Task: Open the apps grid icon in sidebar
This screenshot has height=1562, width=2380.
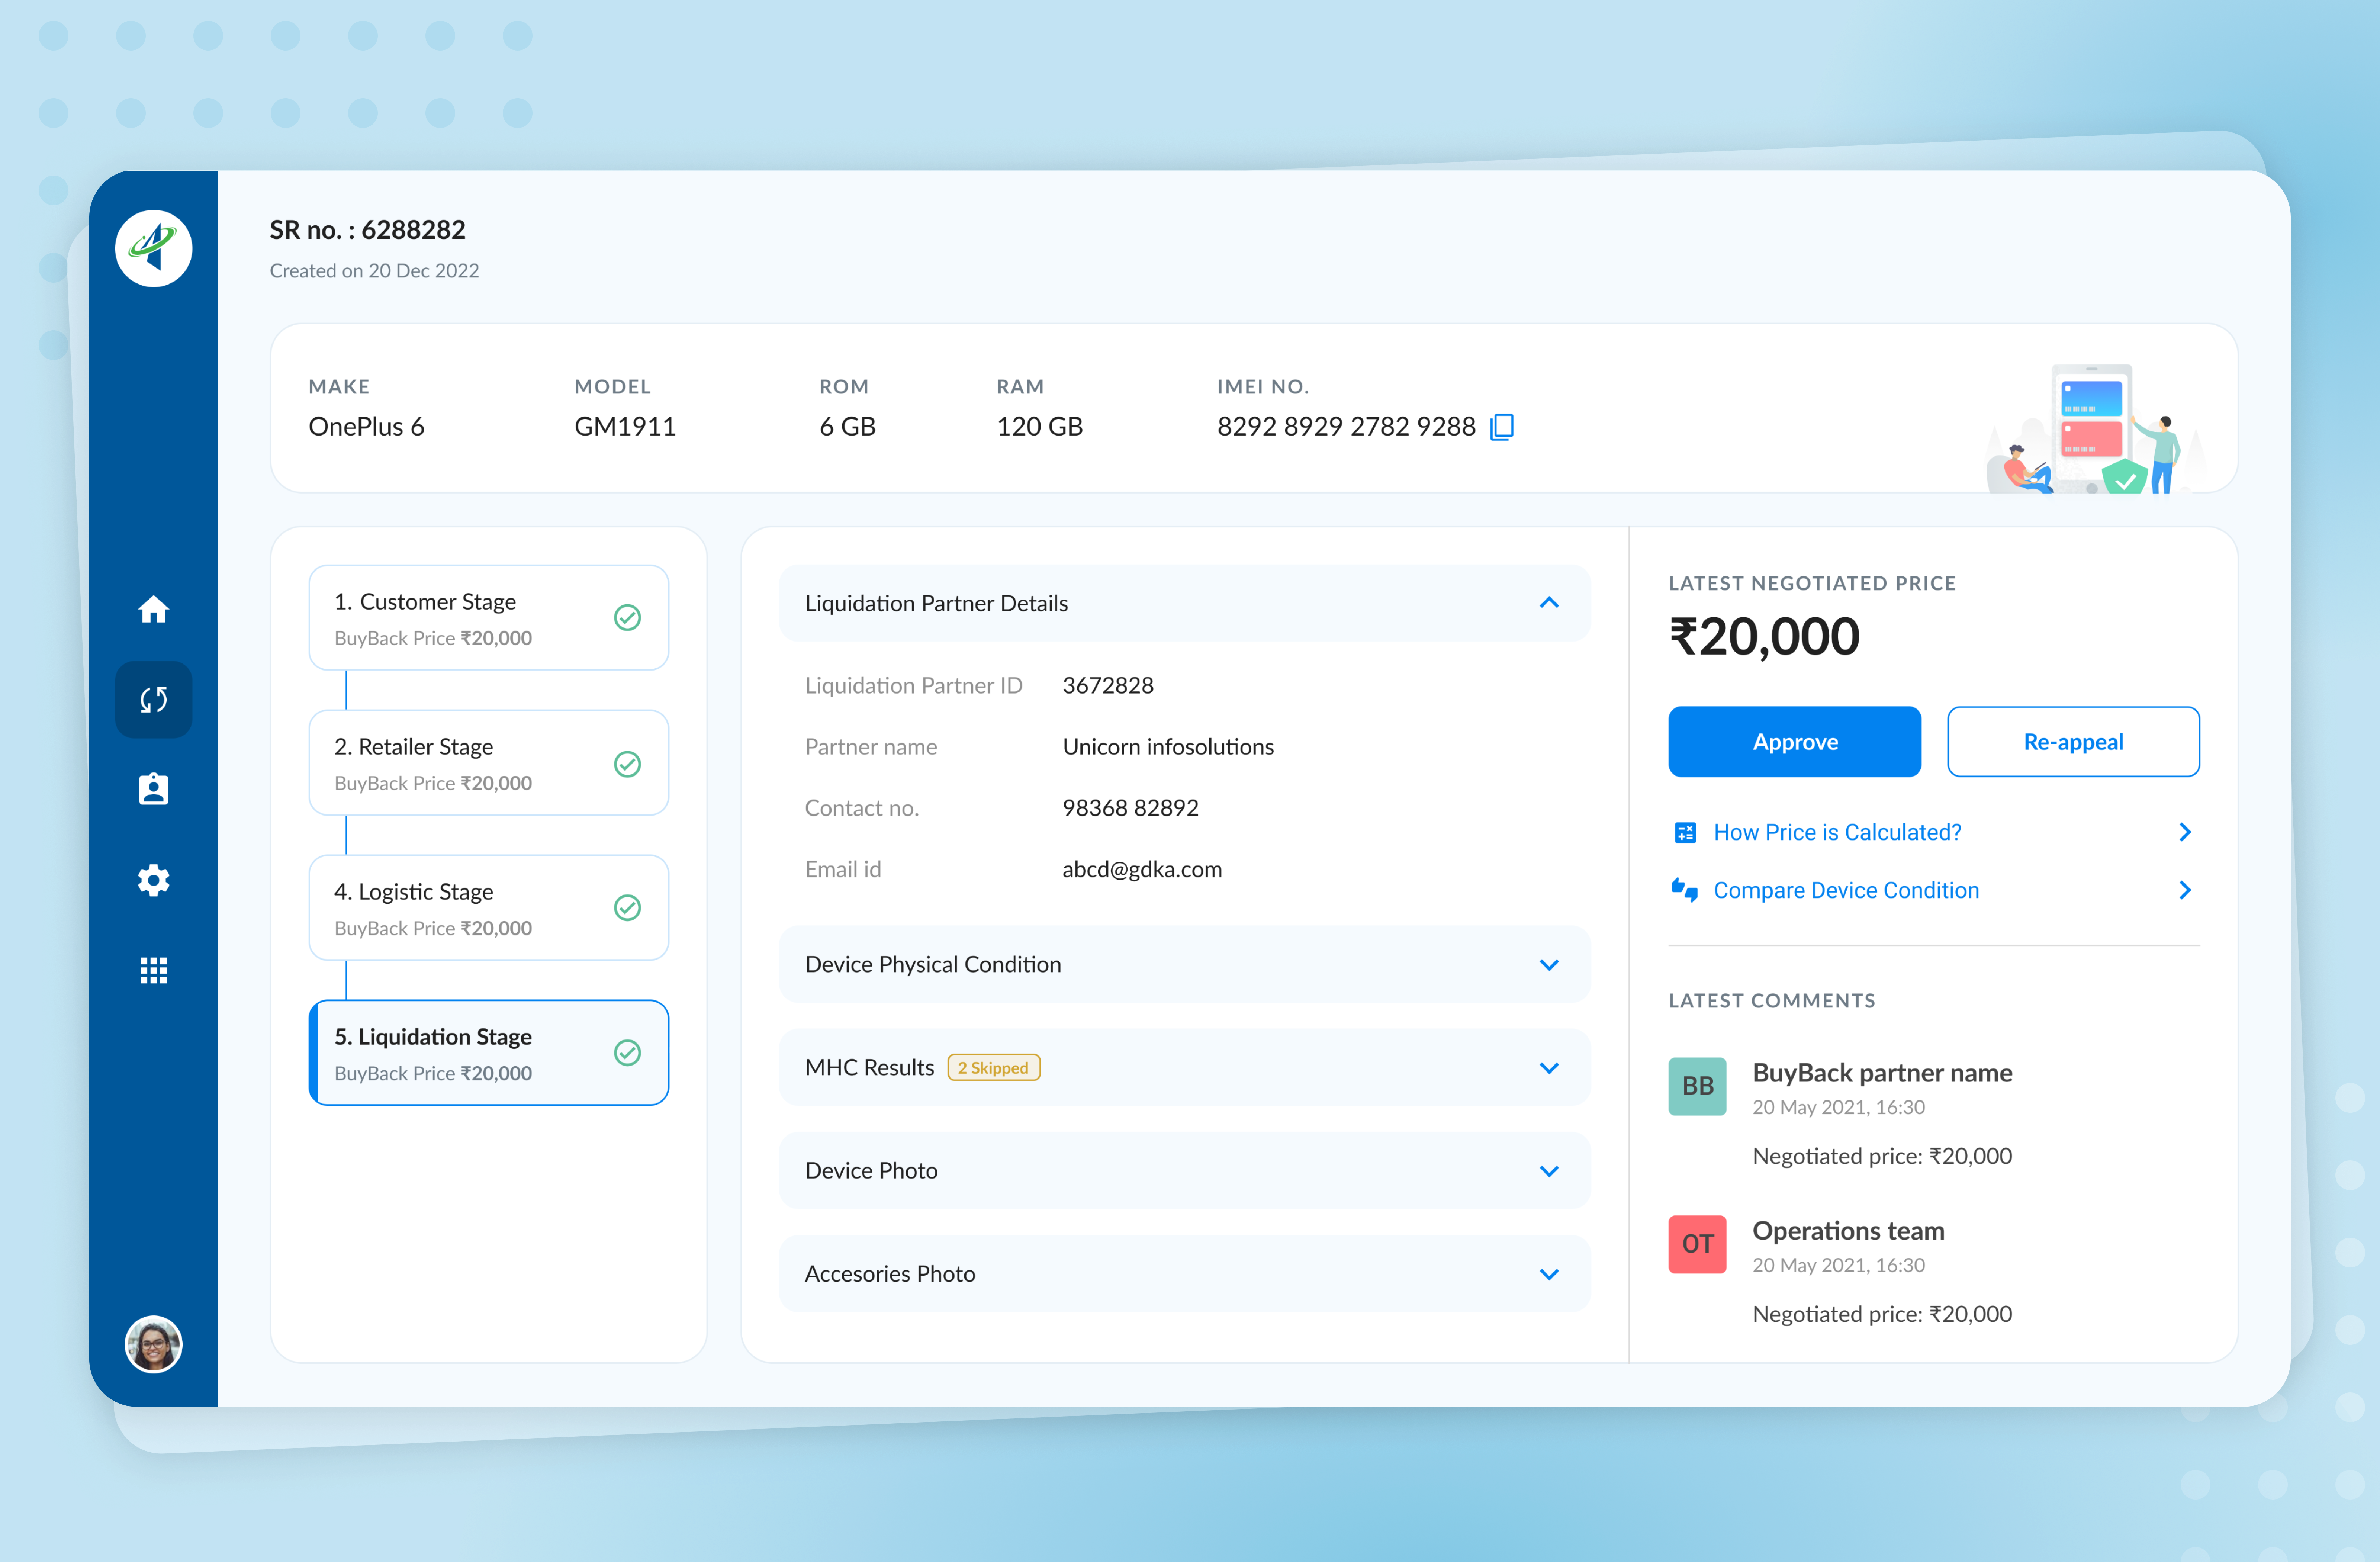Action: point(154,969)
